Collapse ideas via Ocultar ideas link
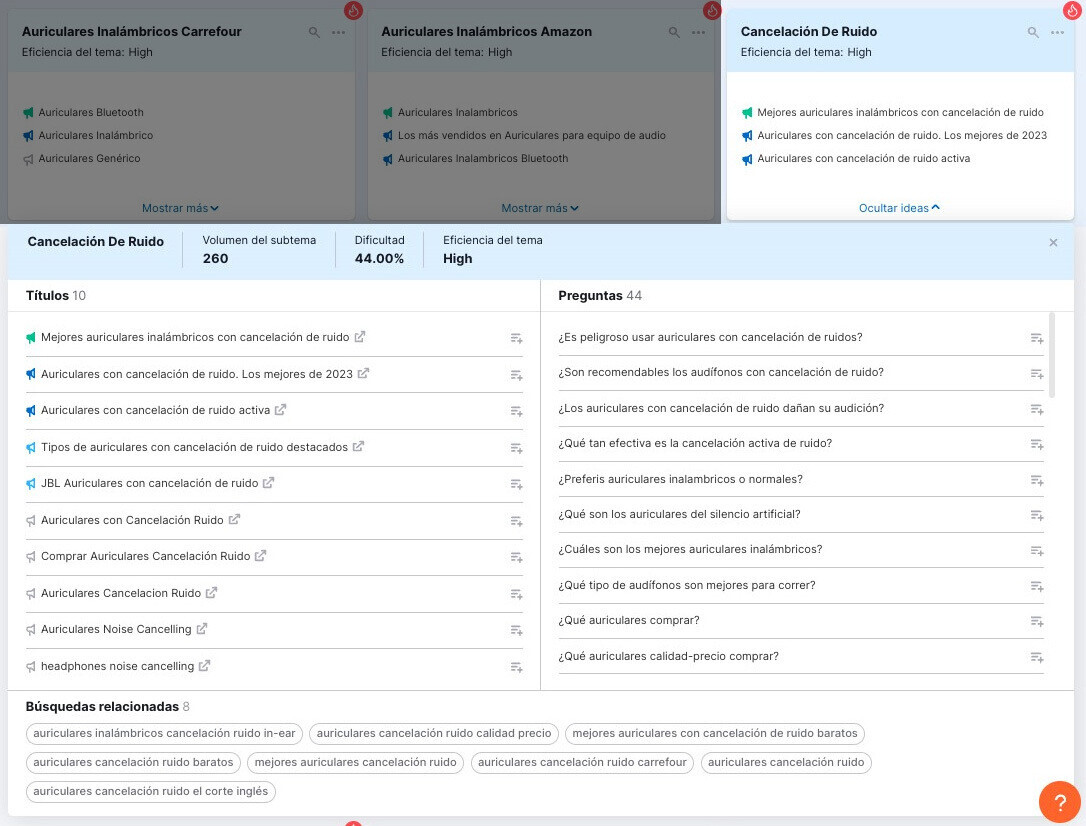This screenshot has height=826, width=1086. click(x=899, y=208)
